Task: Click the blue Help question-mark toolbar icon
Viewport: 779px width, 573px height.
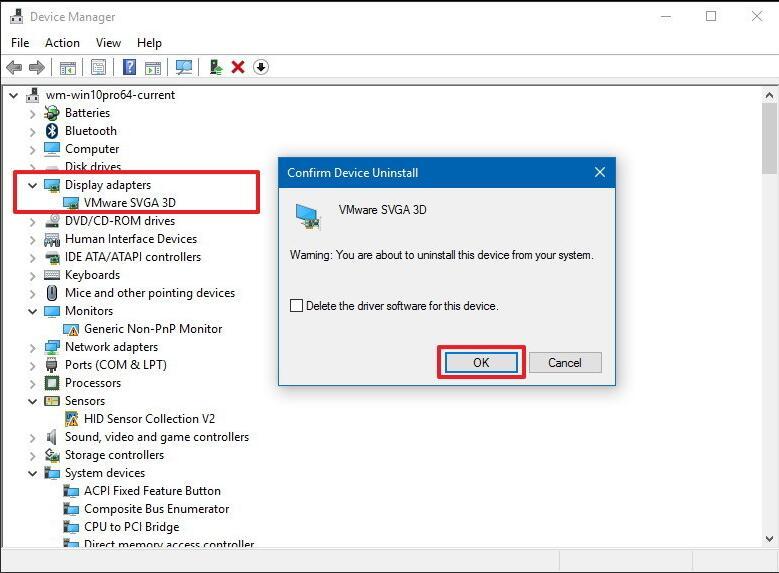Action: click(x=129, y=67)
